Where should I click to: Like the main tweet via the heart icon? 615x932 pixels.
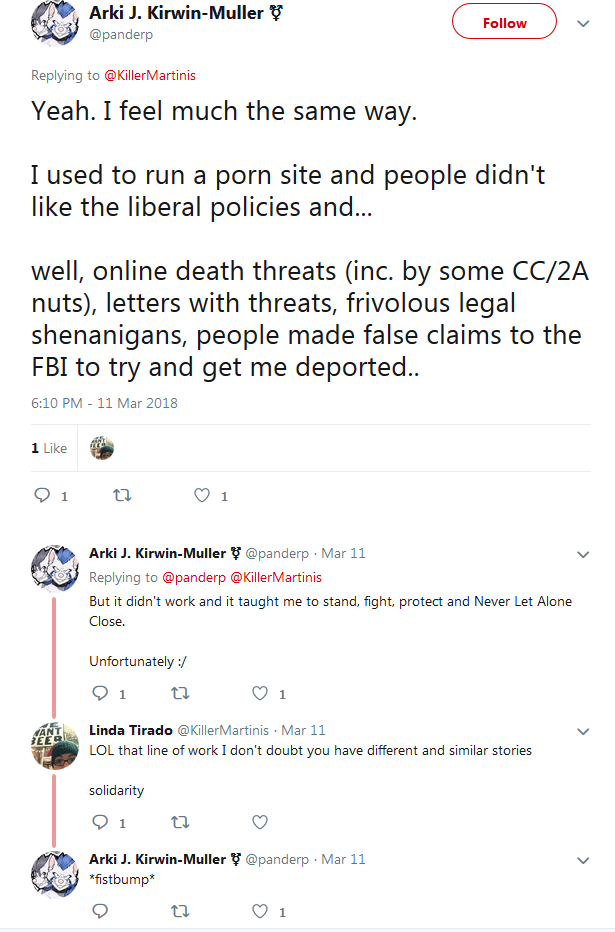coord(202,495)
